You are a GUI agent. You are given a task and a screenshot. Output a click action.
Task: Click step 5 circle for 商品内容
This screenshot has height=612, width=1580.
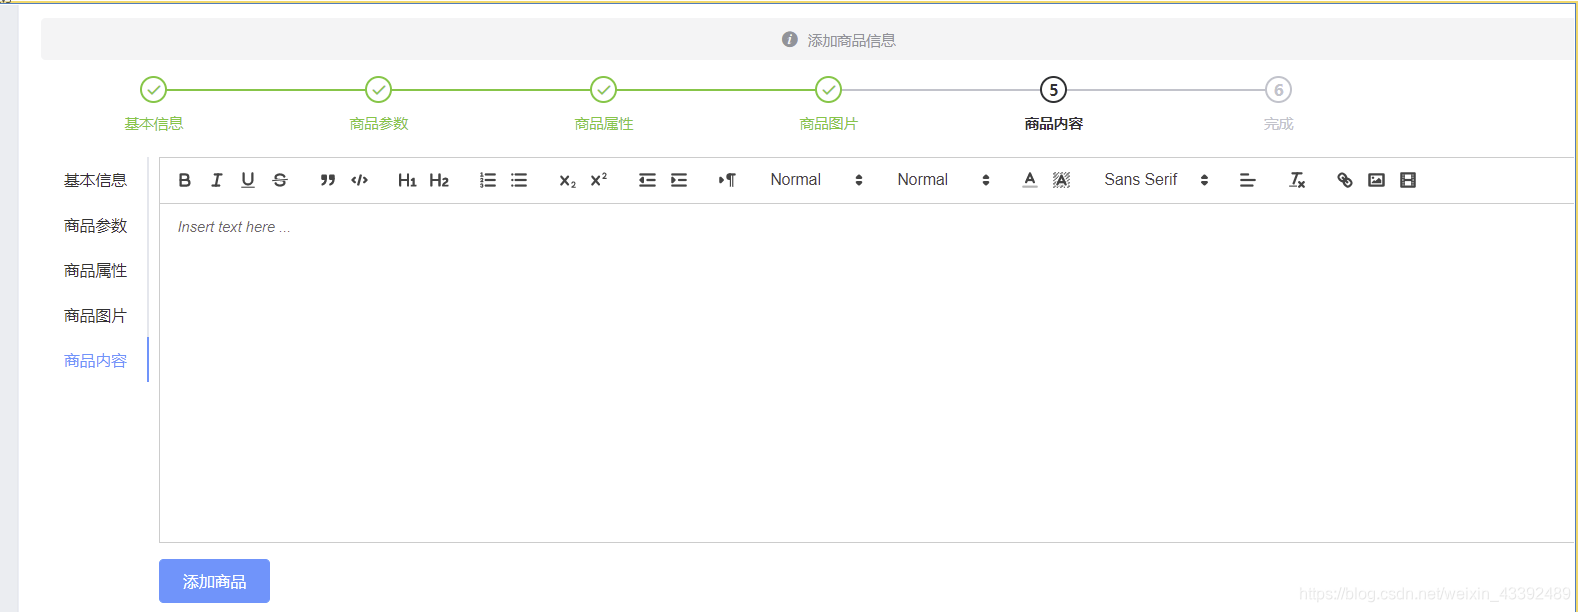pos(1053,90)
